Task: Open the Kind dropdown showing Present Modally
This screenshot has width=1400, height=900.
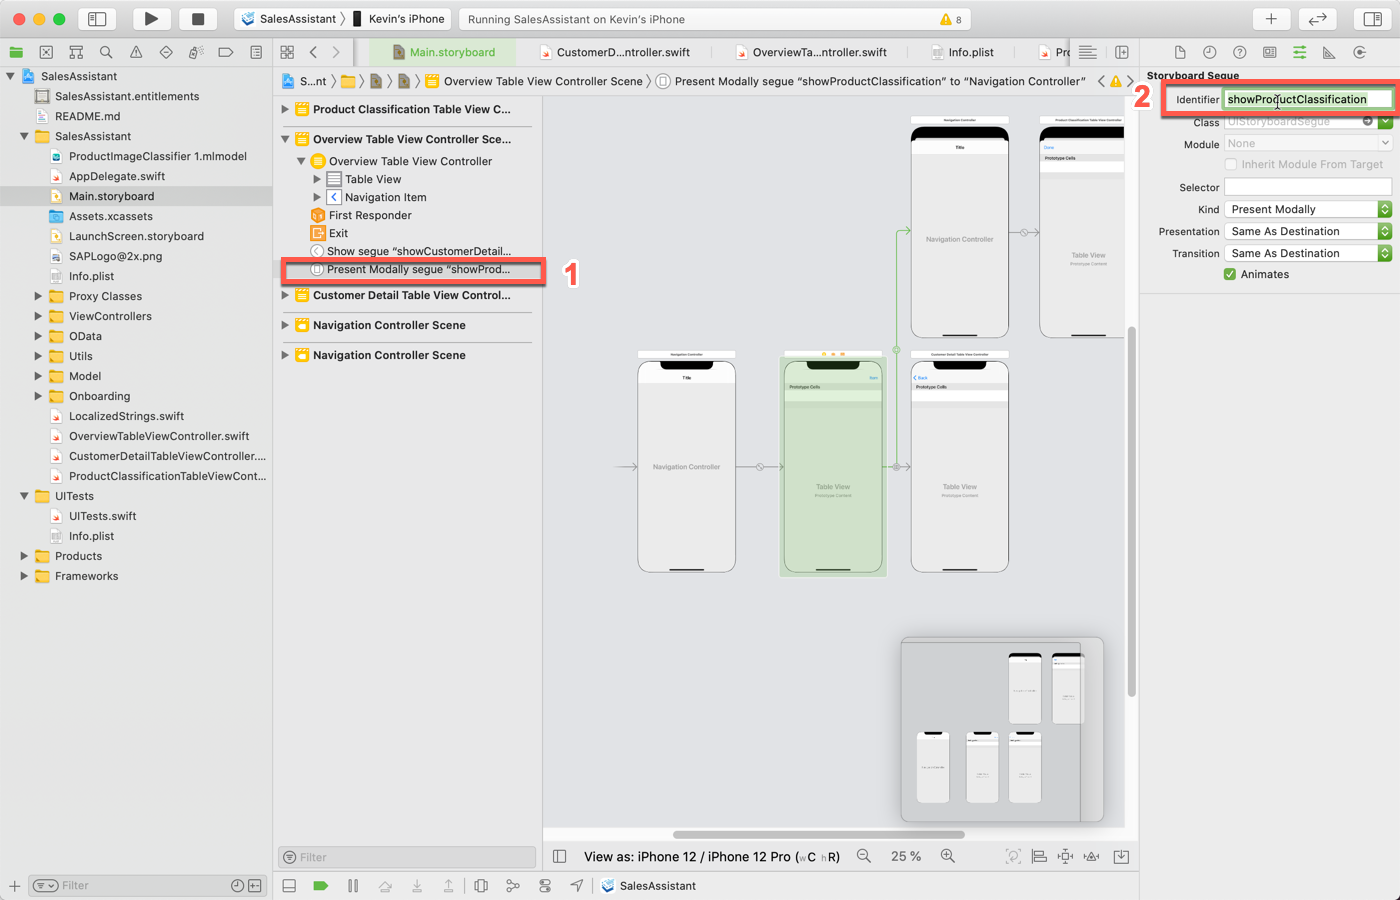Action: point(1308,209)
